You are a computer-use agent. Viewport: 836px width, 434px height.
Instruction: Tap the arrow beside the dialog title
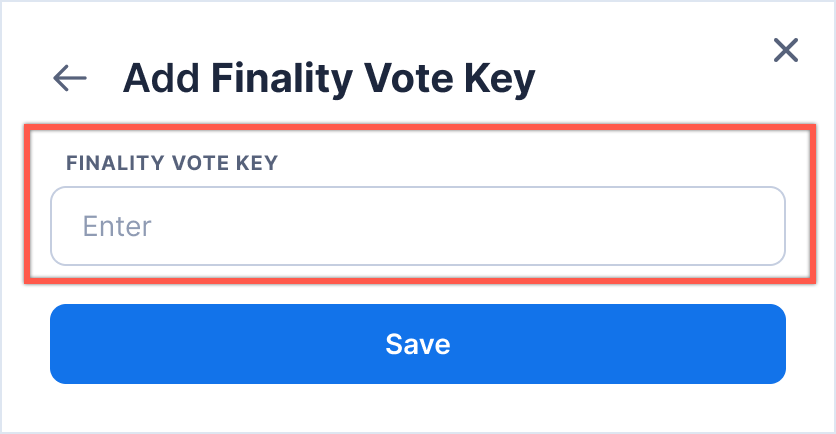70,78
